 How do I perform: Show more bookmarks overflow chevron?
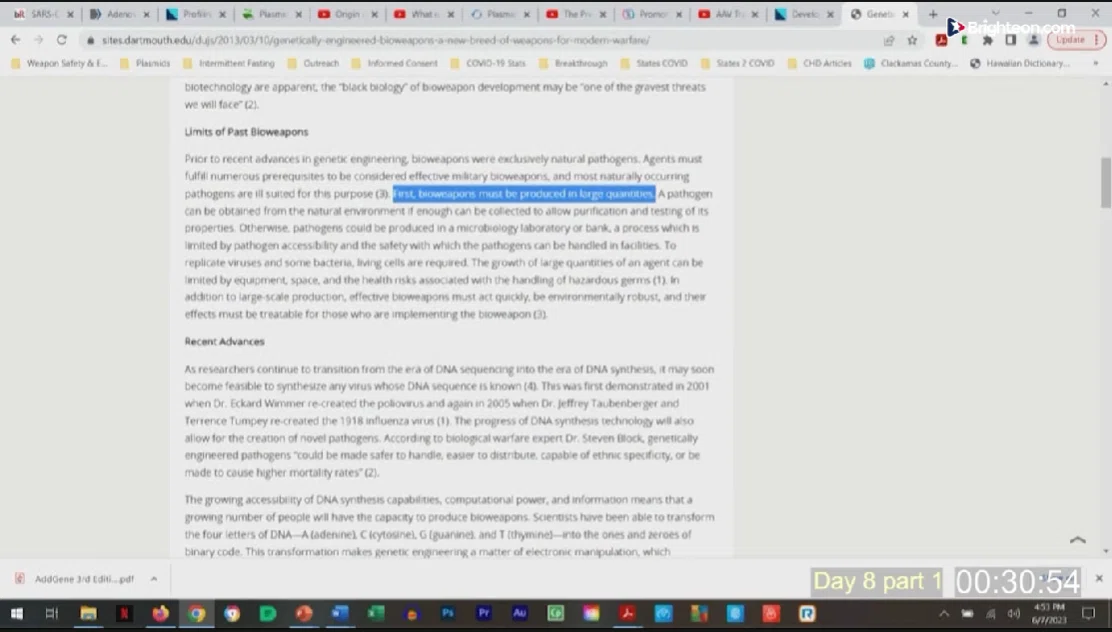tap(1096, 63)
